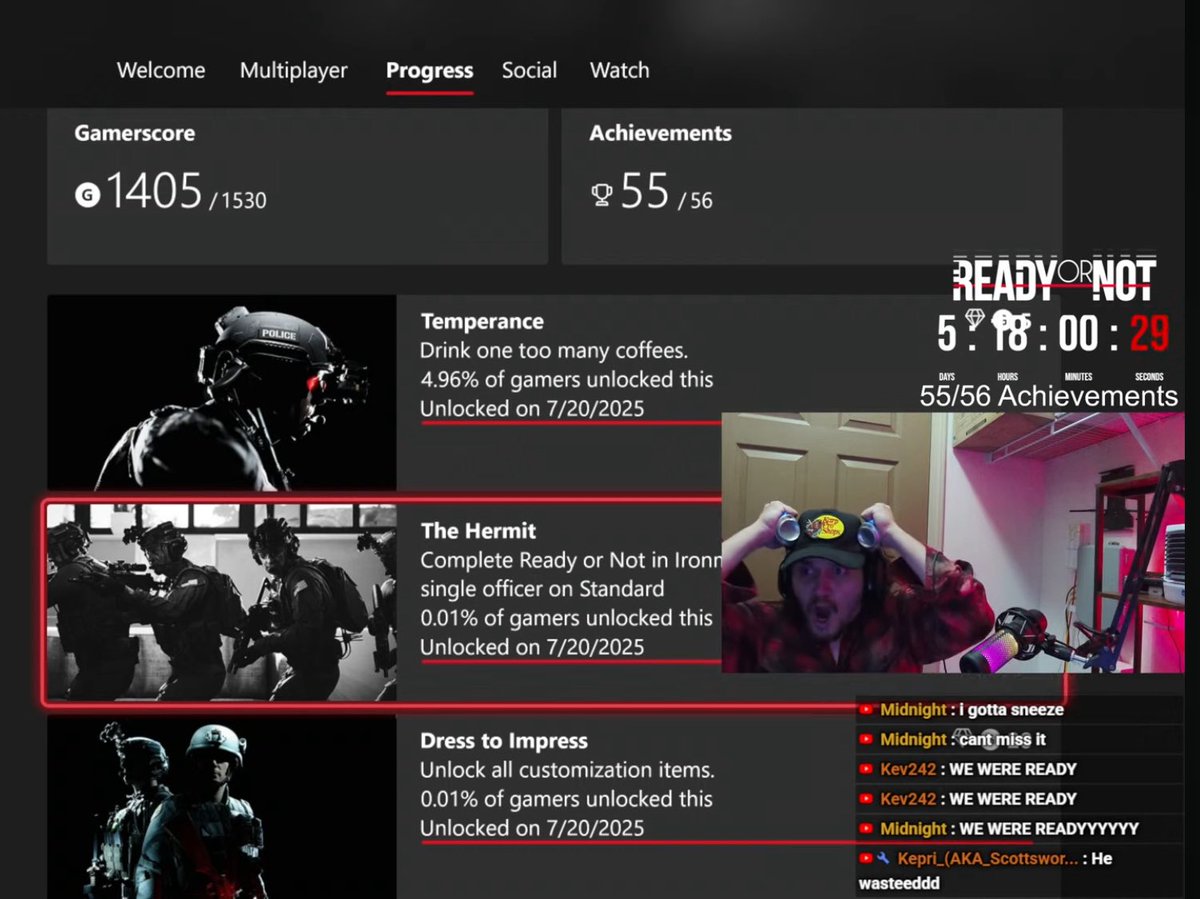The height and width of the screenshot is (899, 1200).
Task: Click the Kepri moderator wrench icon
Action: [883, 858]
